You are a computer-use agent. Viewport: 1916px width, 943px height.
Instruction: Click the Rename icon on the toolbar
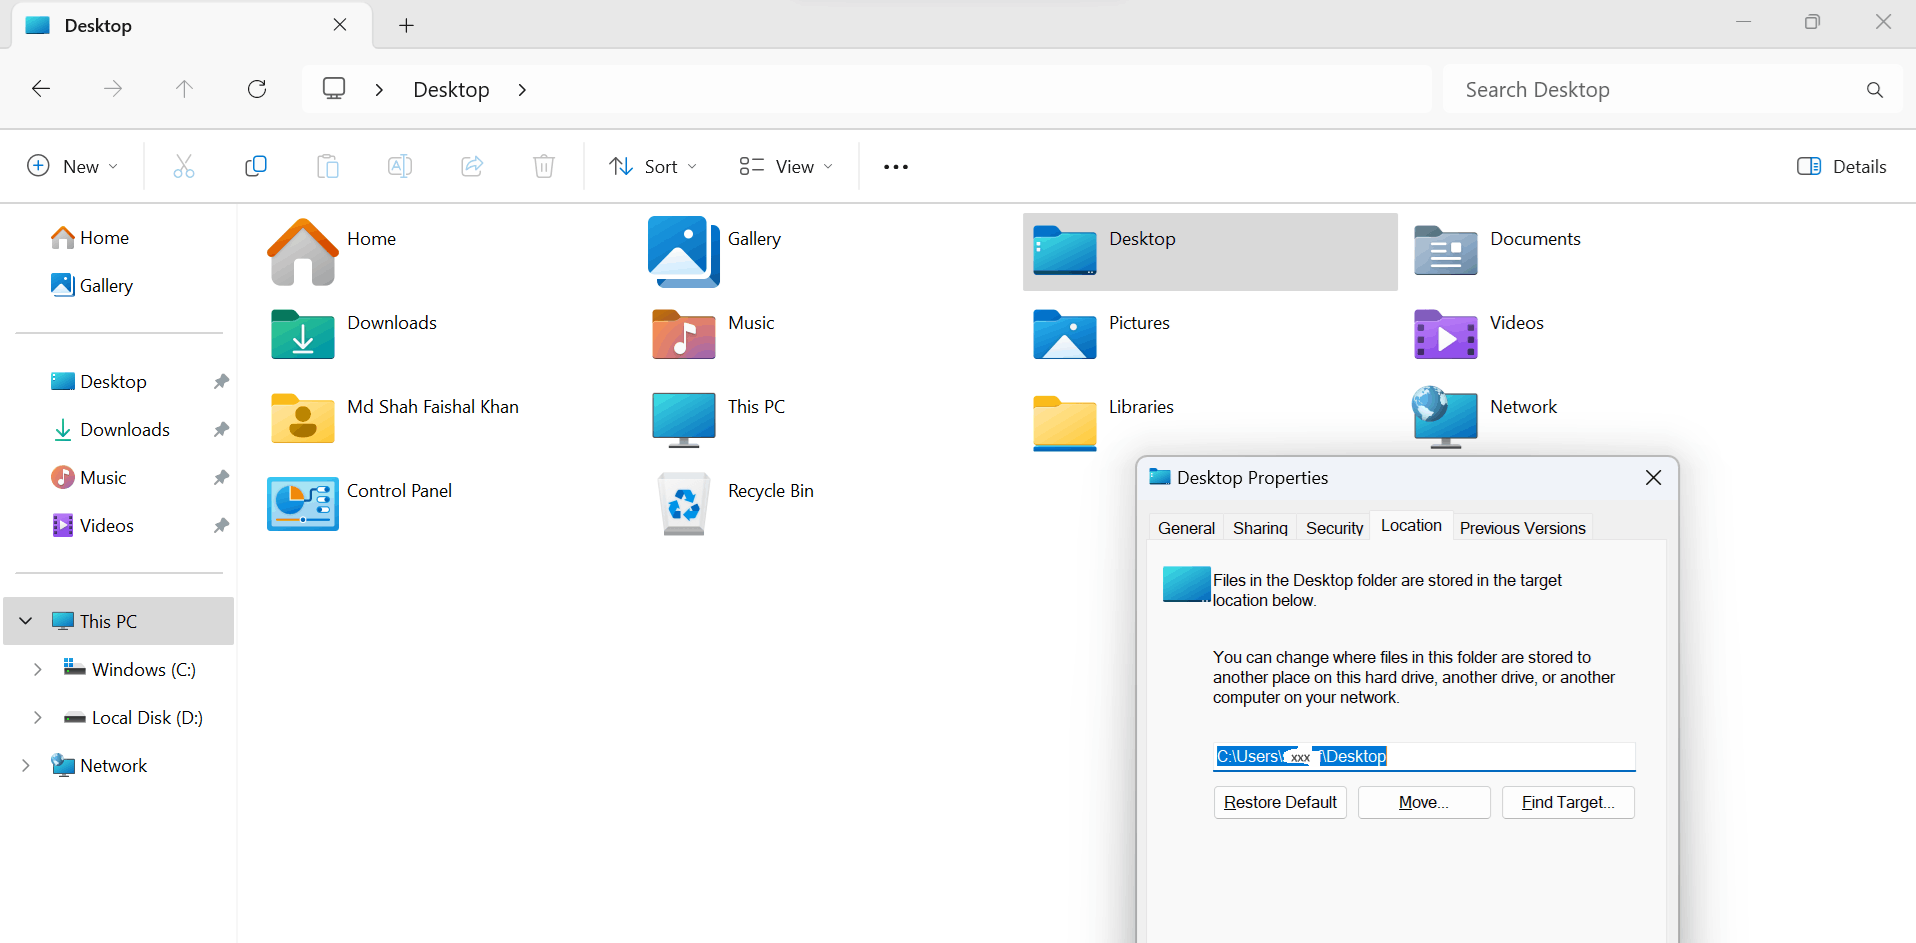400,166
